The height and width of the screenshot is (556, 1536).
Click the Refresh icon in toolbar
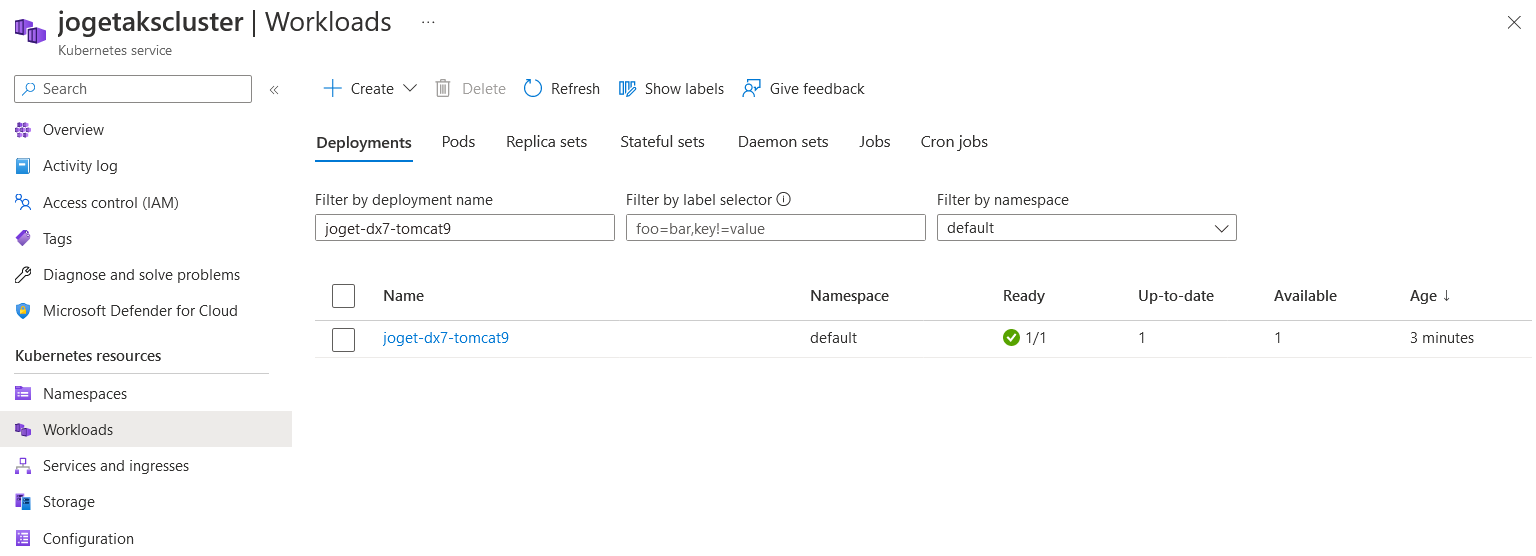point(533,89)
